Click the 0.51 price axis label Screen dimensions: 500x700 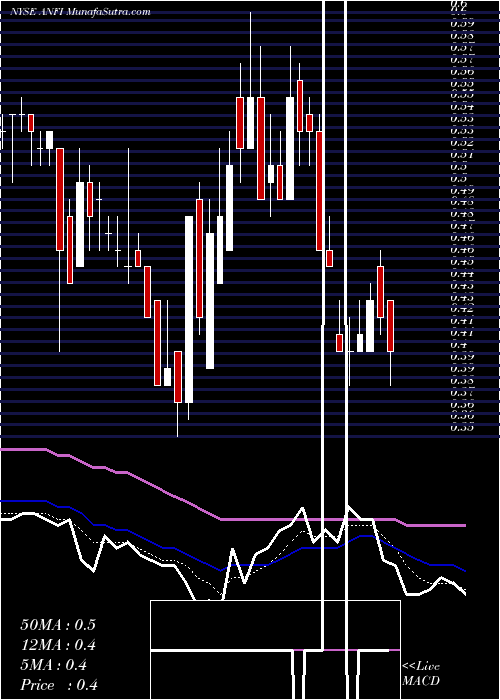(462, 154)
